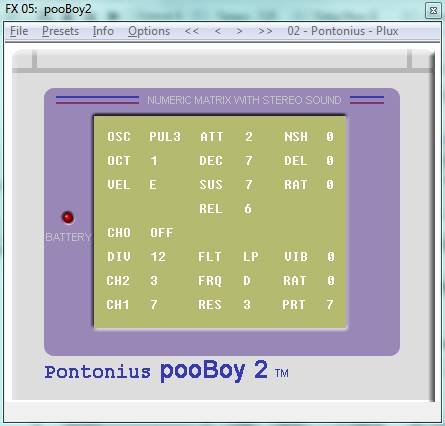Select the VEL value E
The image size is (445, 426).
pos(153,185)
